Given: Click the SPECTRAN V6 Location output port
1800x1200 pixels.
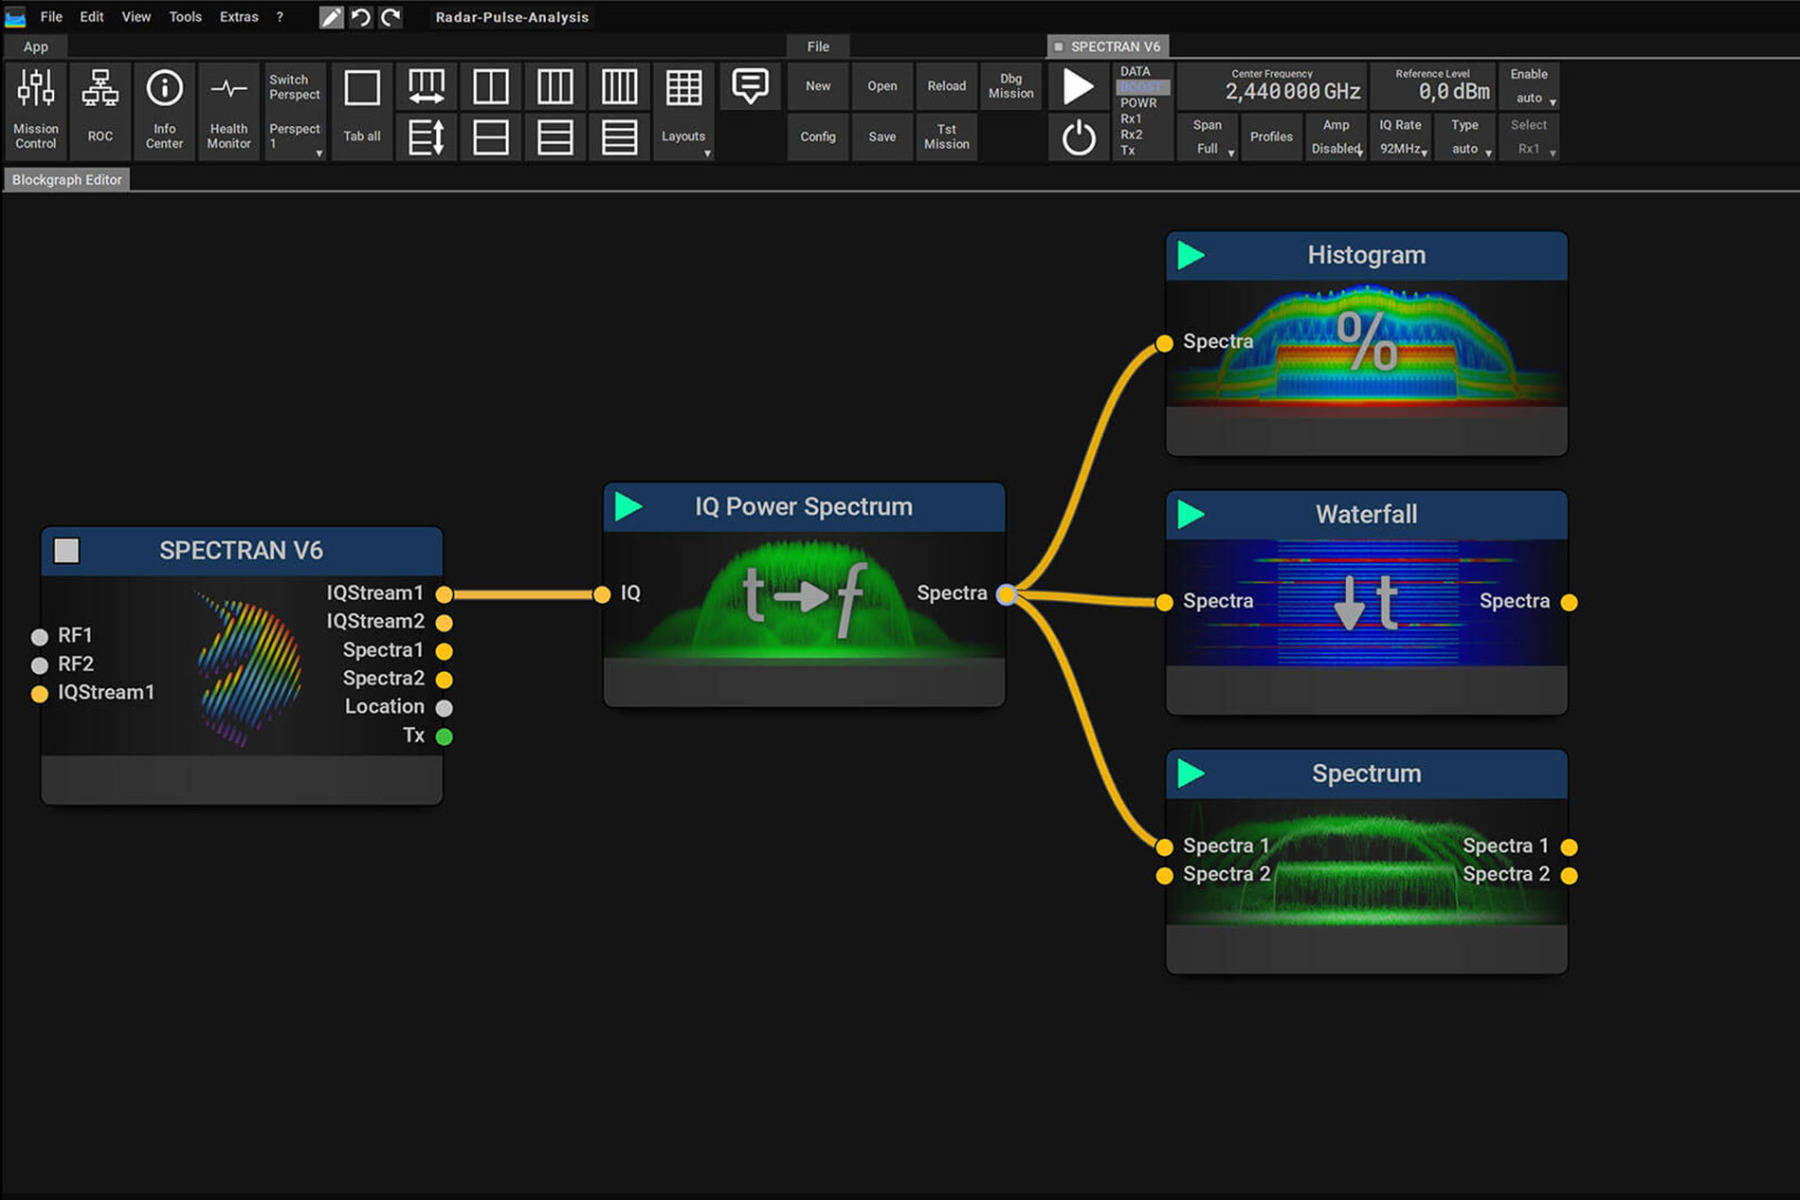Looking at the screenshot, I should tap(445, 708).
